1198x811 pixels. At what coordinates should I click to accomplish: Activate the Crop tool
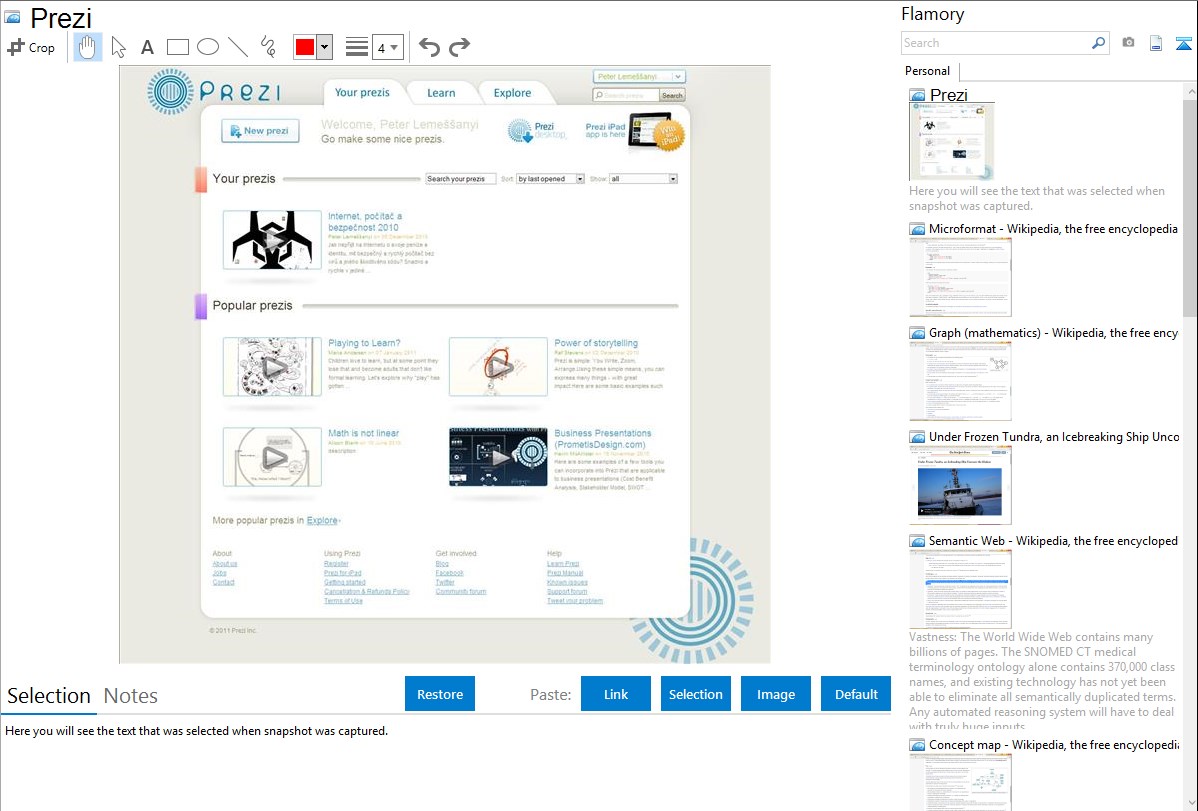[31, 47]
